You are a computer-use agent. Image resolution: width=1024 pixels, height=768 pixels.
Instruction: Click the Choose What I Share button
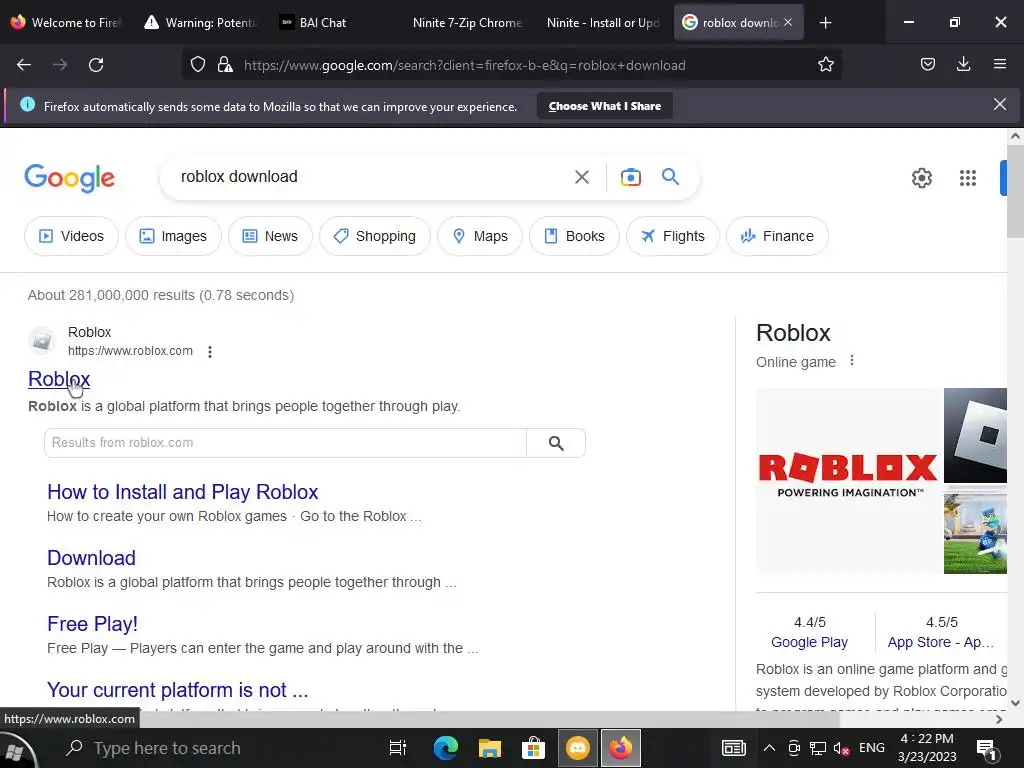pyautogui.click(x=605, y=106)
